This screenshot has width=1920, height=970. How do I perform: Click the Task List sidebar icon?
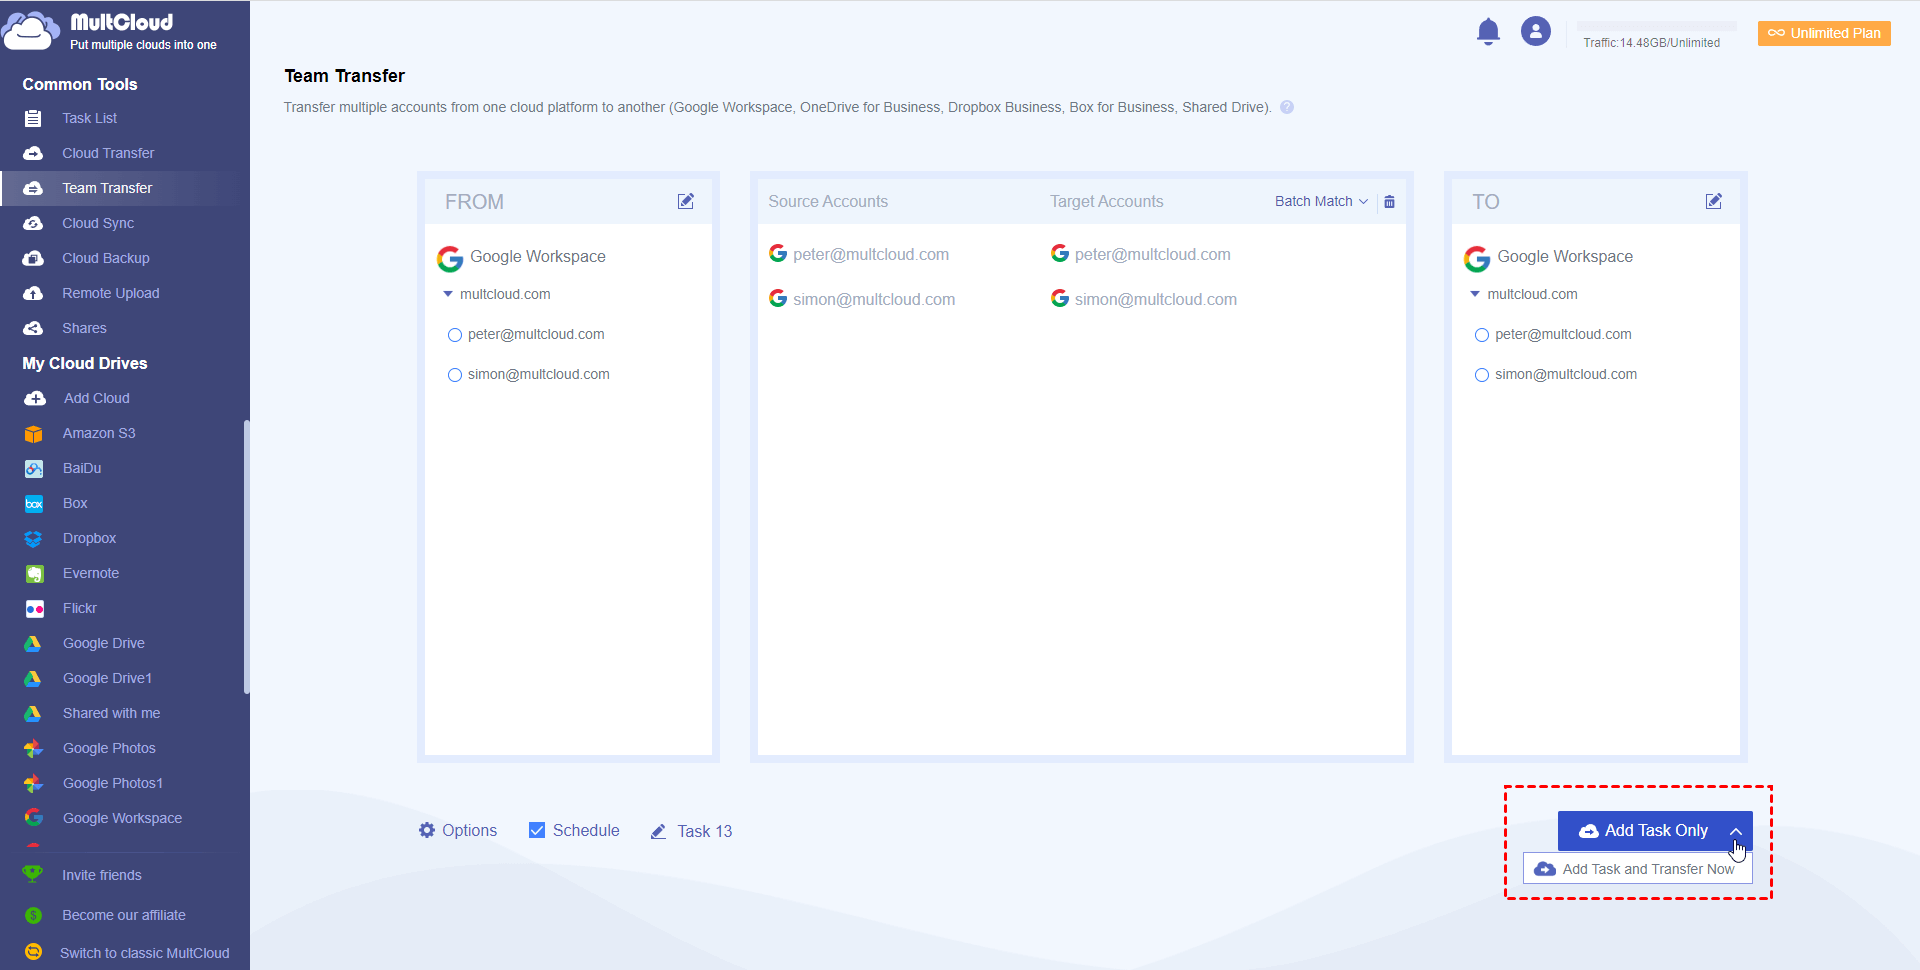[33, 118]
